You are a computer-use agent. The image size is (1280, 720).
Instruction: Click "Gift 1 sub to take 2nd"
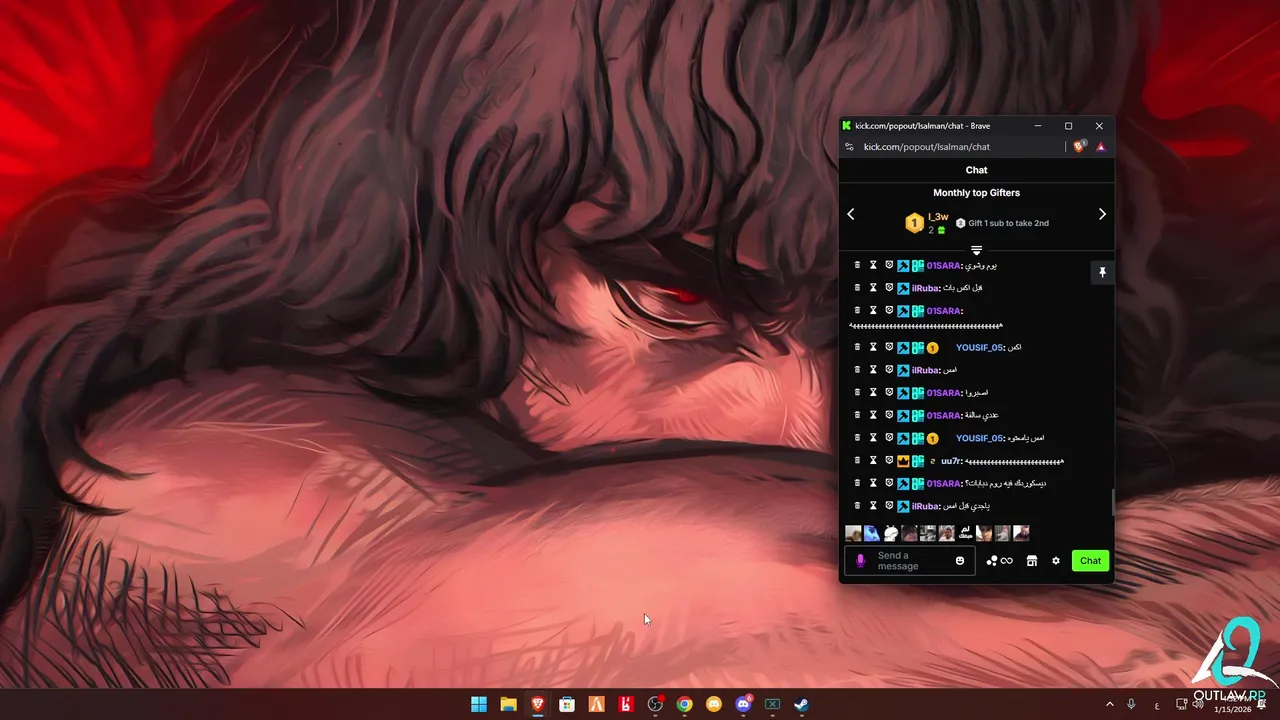pyautogui.click(x=1009, y=223)
